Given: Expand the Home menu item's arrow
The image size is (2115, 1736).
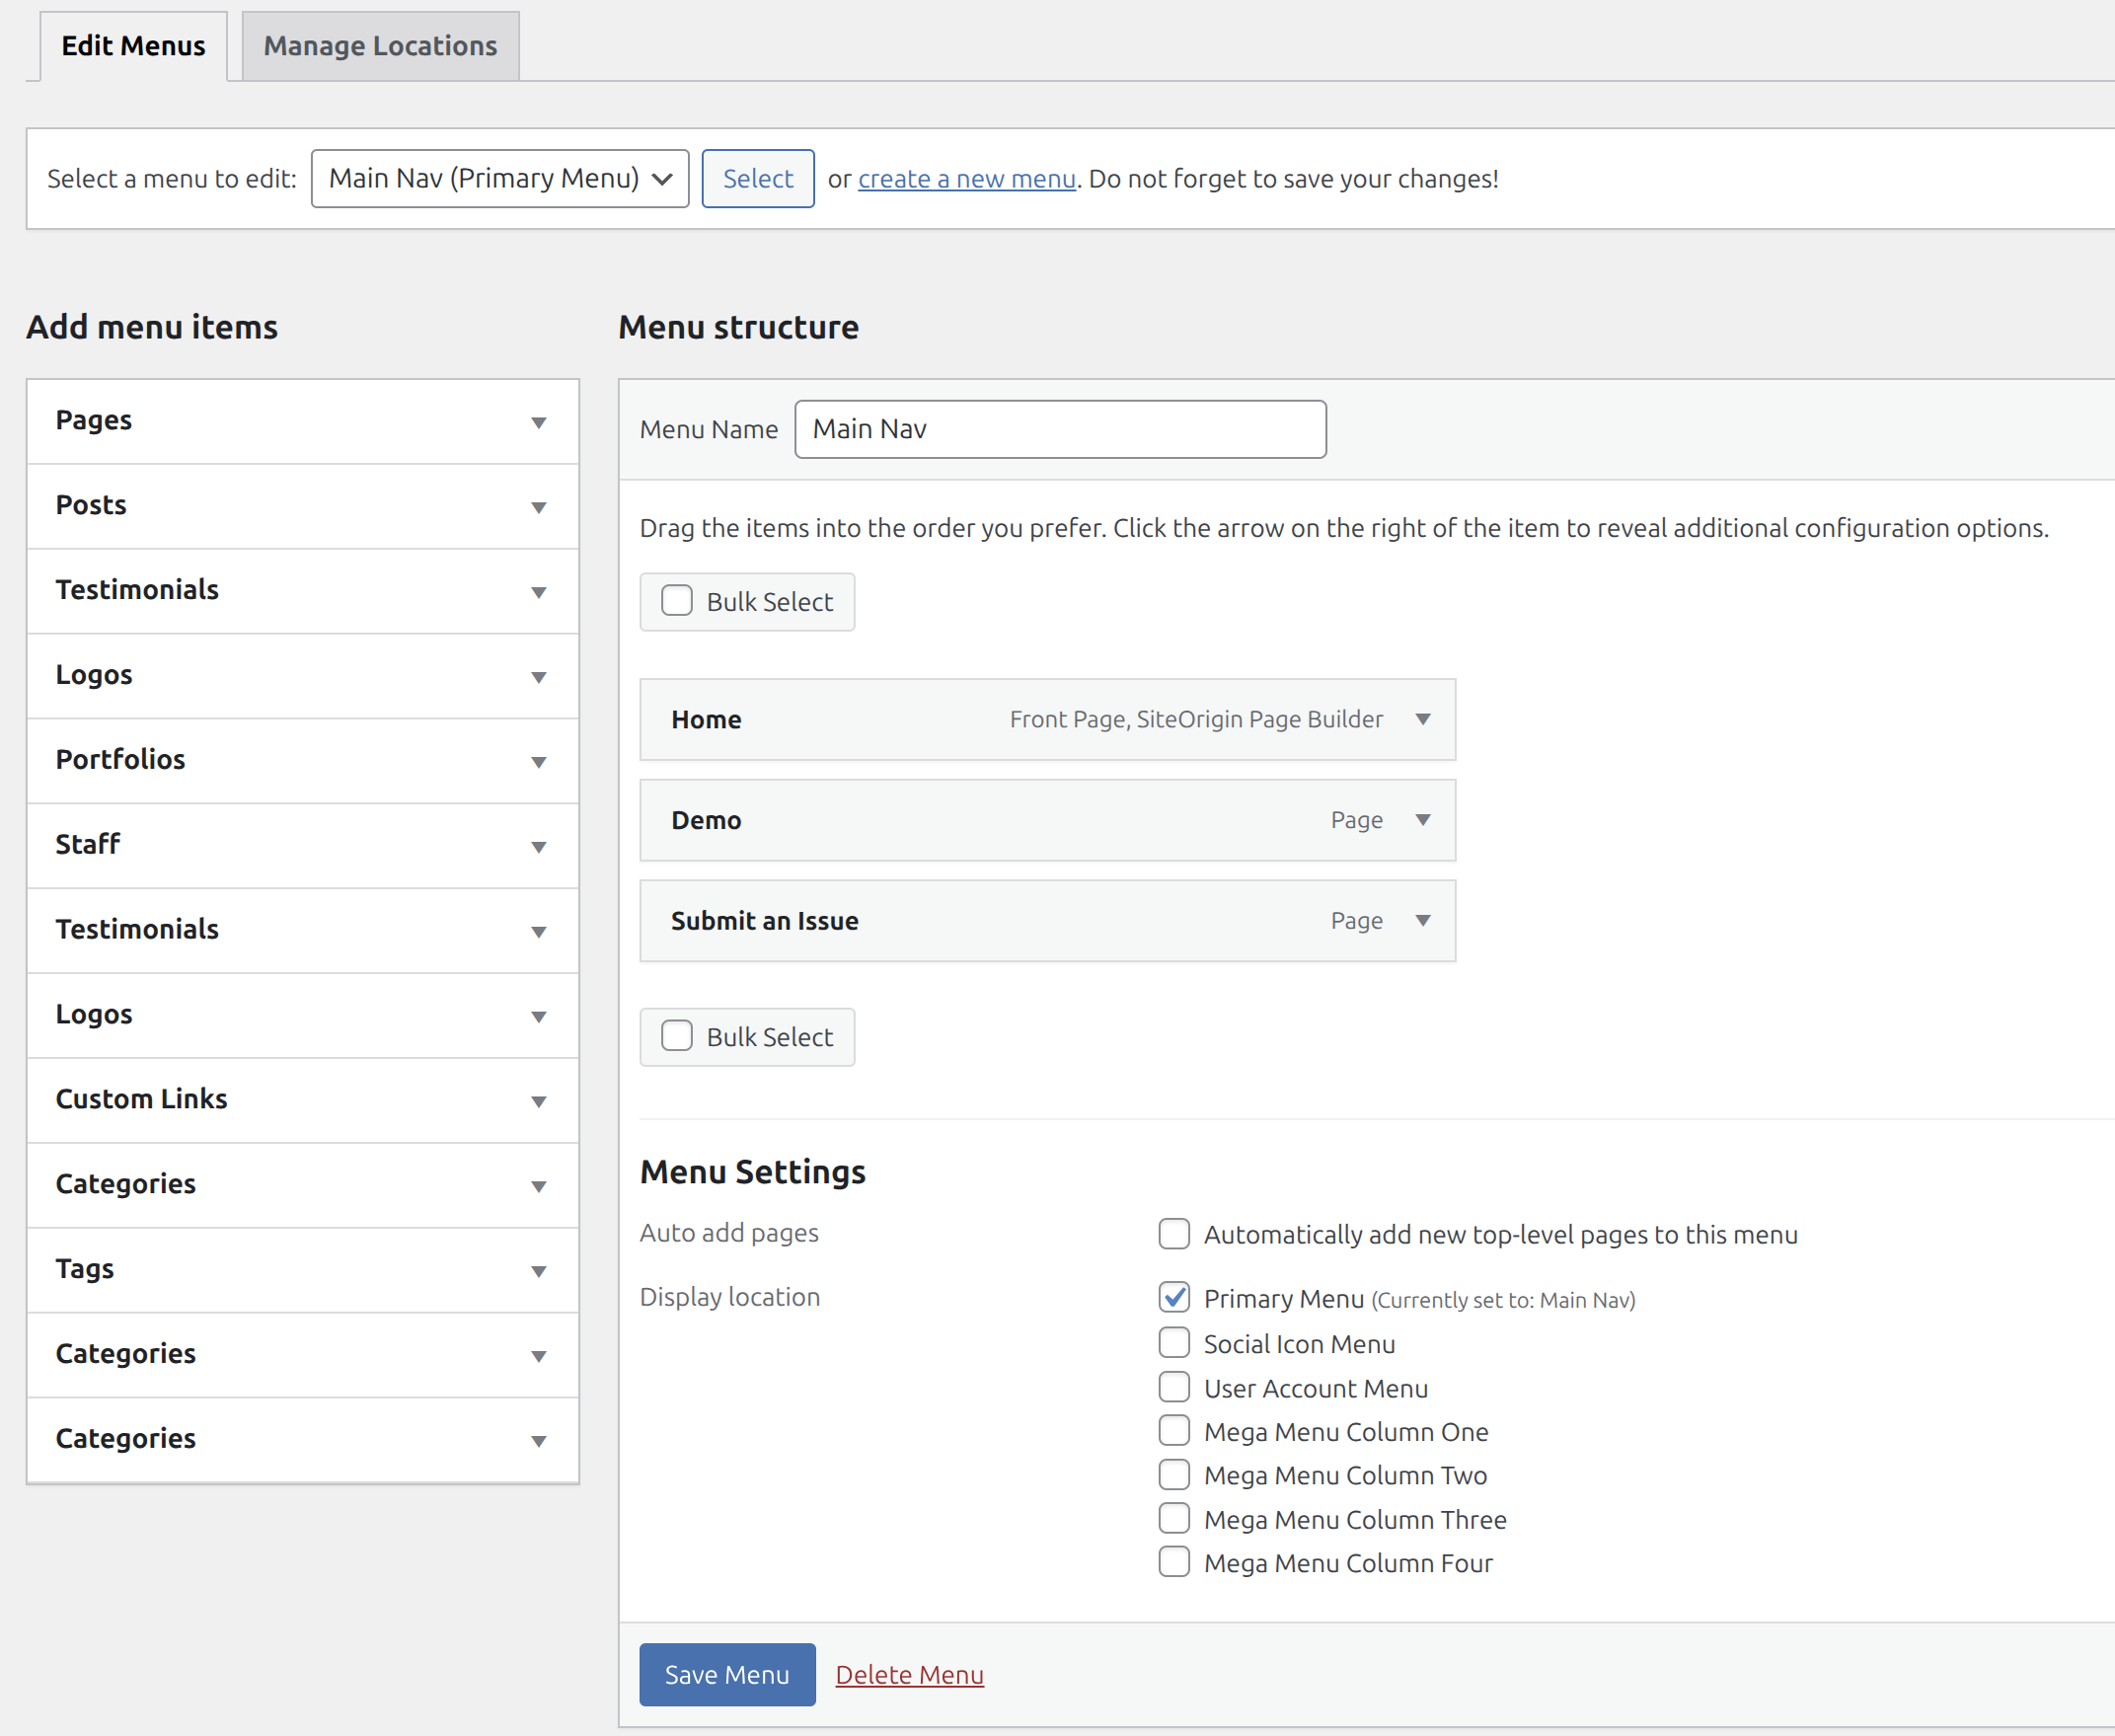Looking at the screenshot, I should tap(1422, 719).
